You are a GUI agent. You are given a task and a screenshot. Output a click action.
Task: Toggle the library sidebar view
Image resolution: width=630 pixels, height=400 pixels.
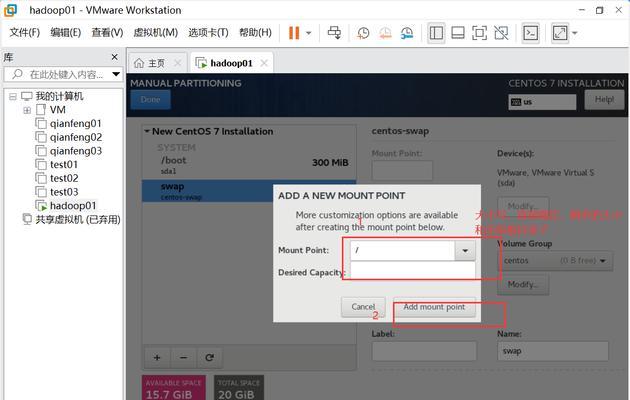coord(436,33)
